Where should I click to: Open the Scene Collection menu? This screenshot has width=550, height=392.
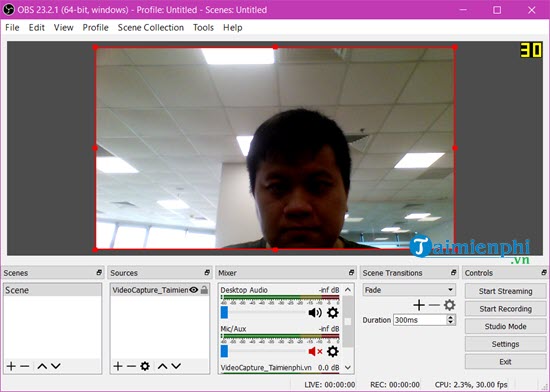(150, 27)
